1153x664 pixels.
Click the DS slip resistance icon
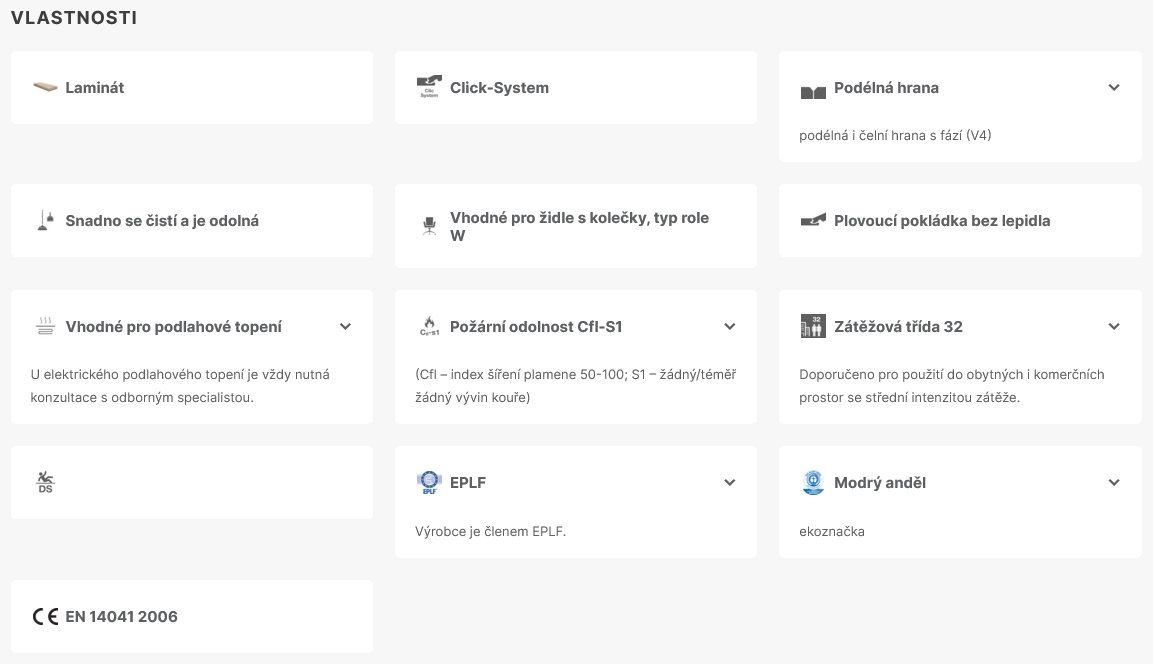(45, 482)
